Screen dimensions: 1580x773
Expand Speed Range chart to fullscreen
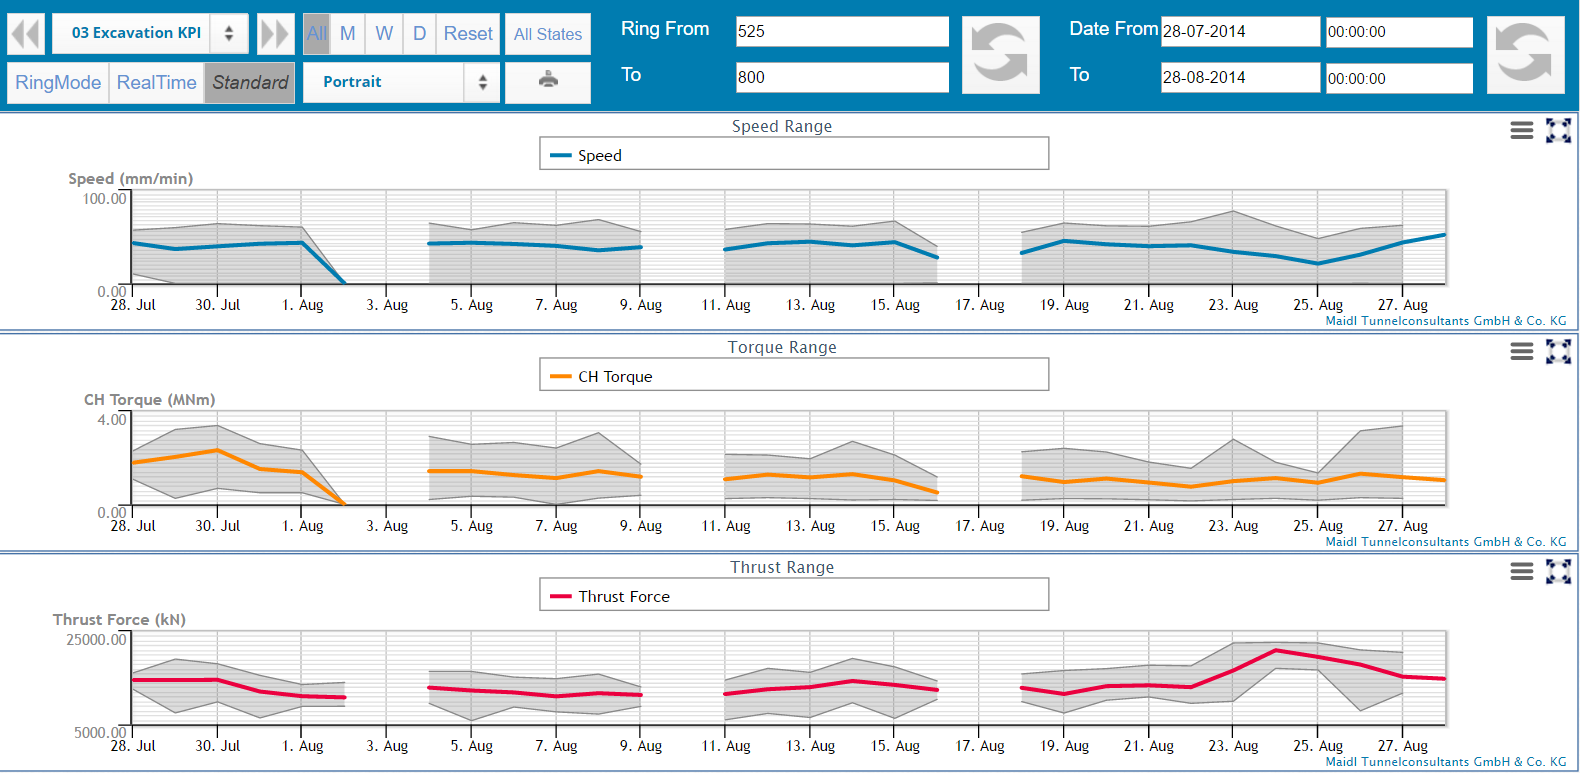point(1558,130)
